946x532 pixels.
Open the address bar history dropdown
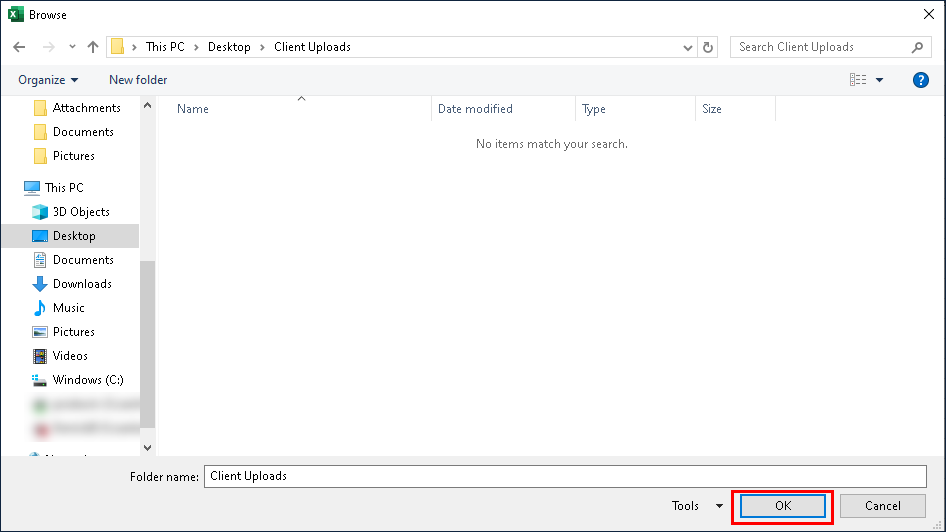coord(688,47)
